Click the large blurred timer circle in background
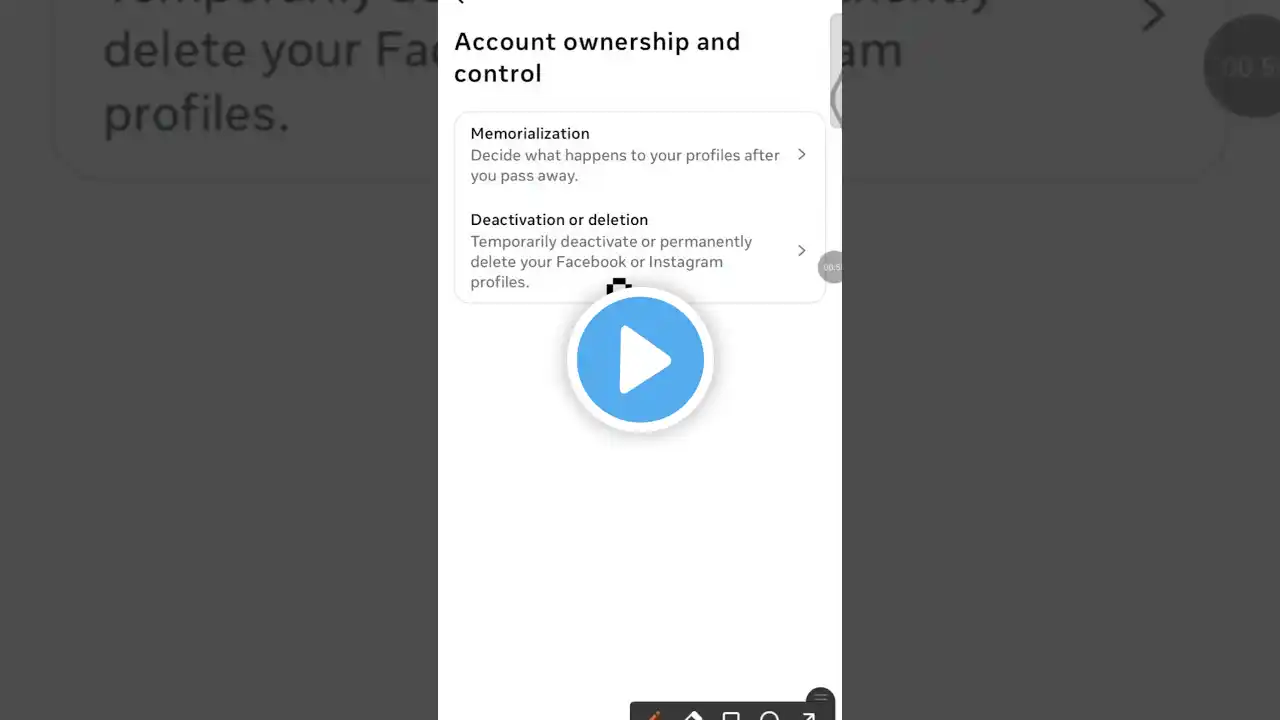The height and width of the screenshot is (720, 1280). tap(1242, 66)
